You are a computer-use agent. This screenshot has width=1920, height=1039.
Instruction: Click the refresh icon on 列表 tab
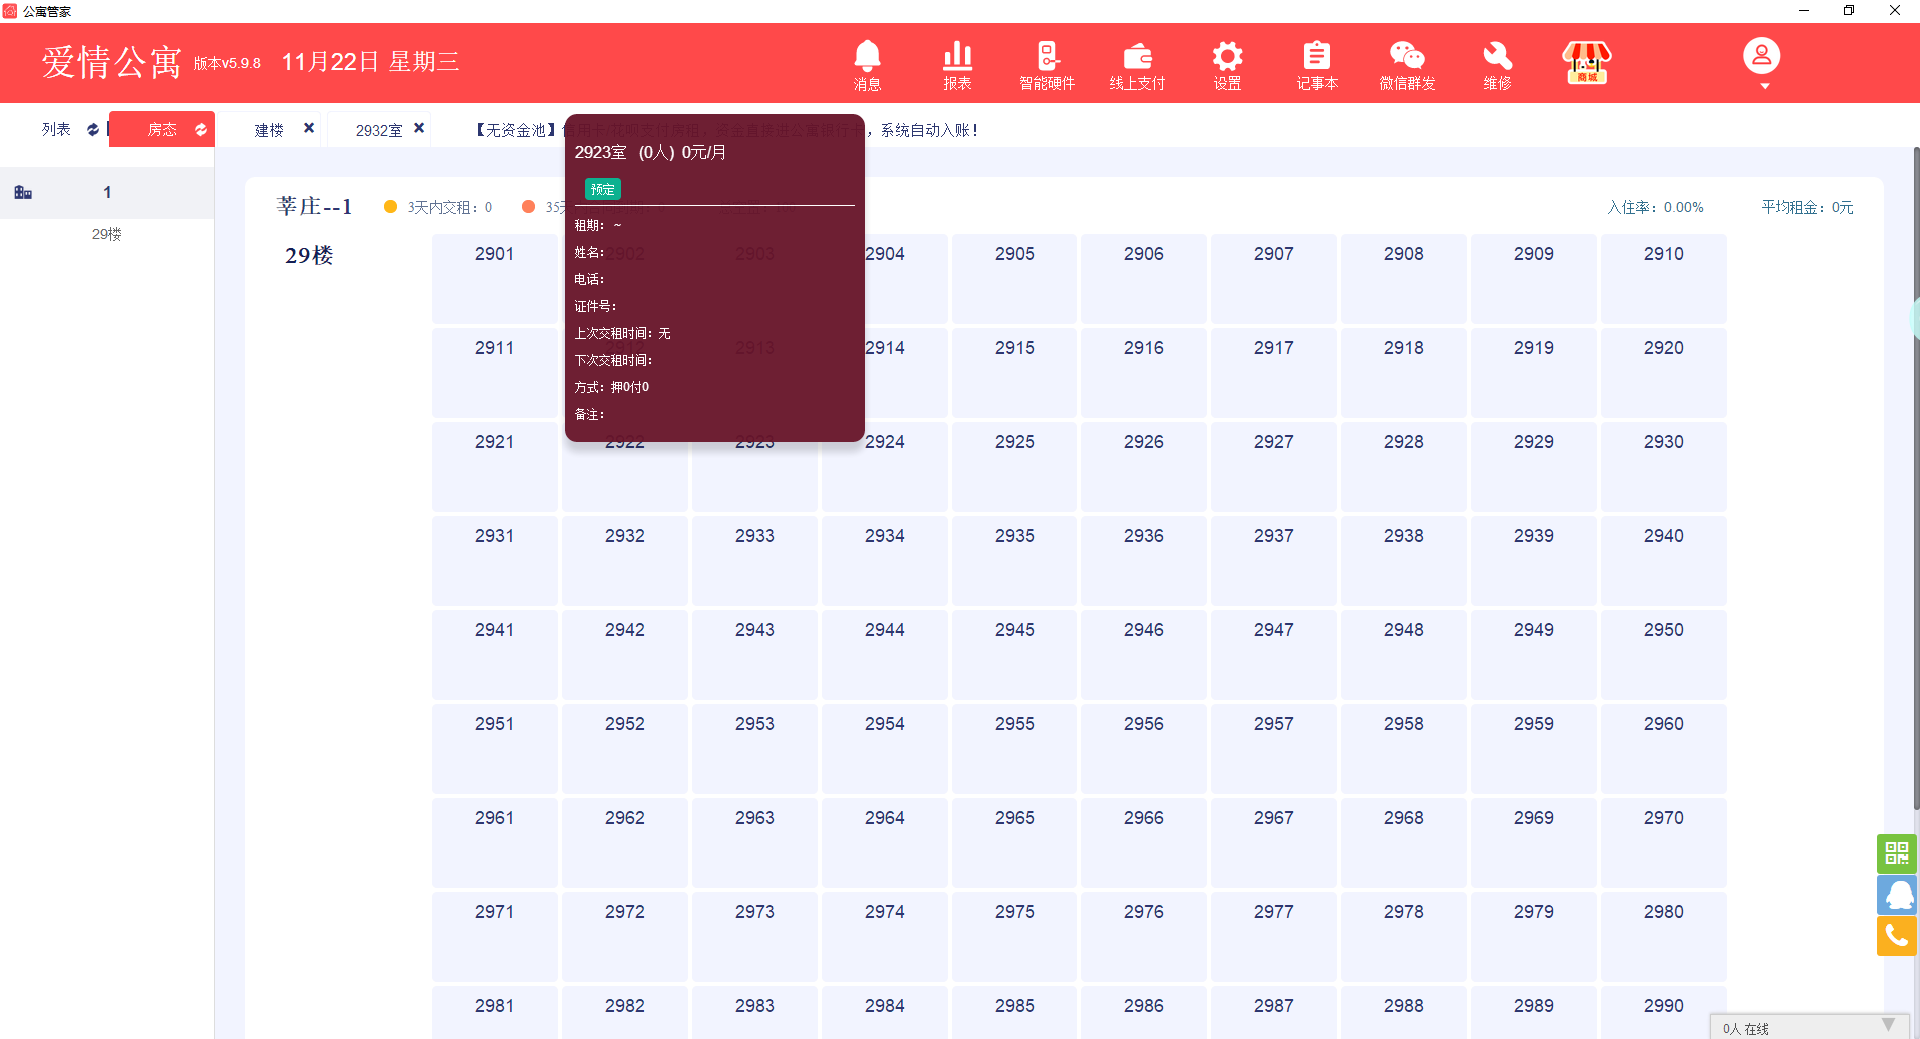pos(93,129)
